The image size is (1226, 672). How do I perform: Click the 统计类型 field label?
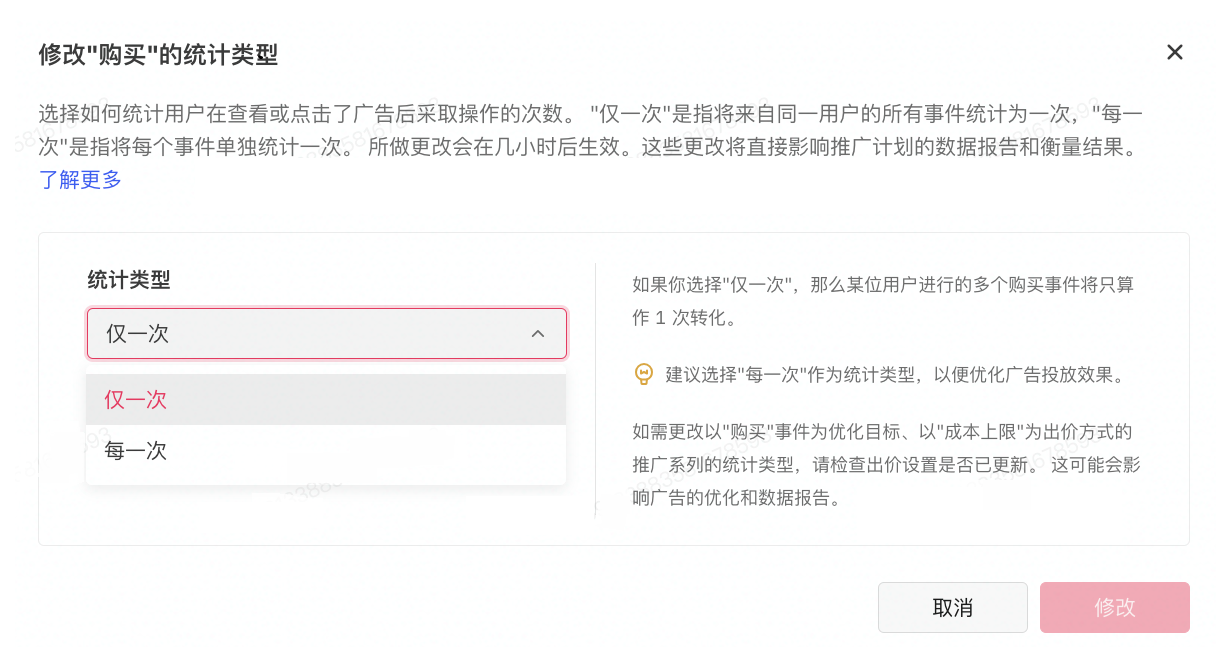(129, 280)
